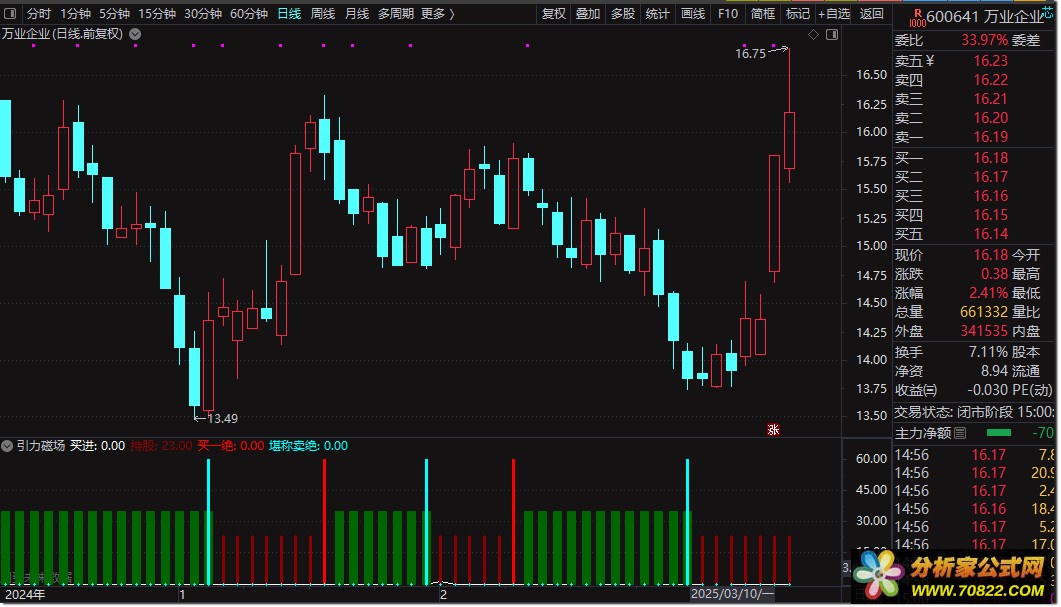Click the 买五 price 16.14
This screenshot has height=607, width=1061.
[x=991, y=234]
